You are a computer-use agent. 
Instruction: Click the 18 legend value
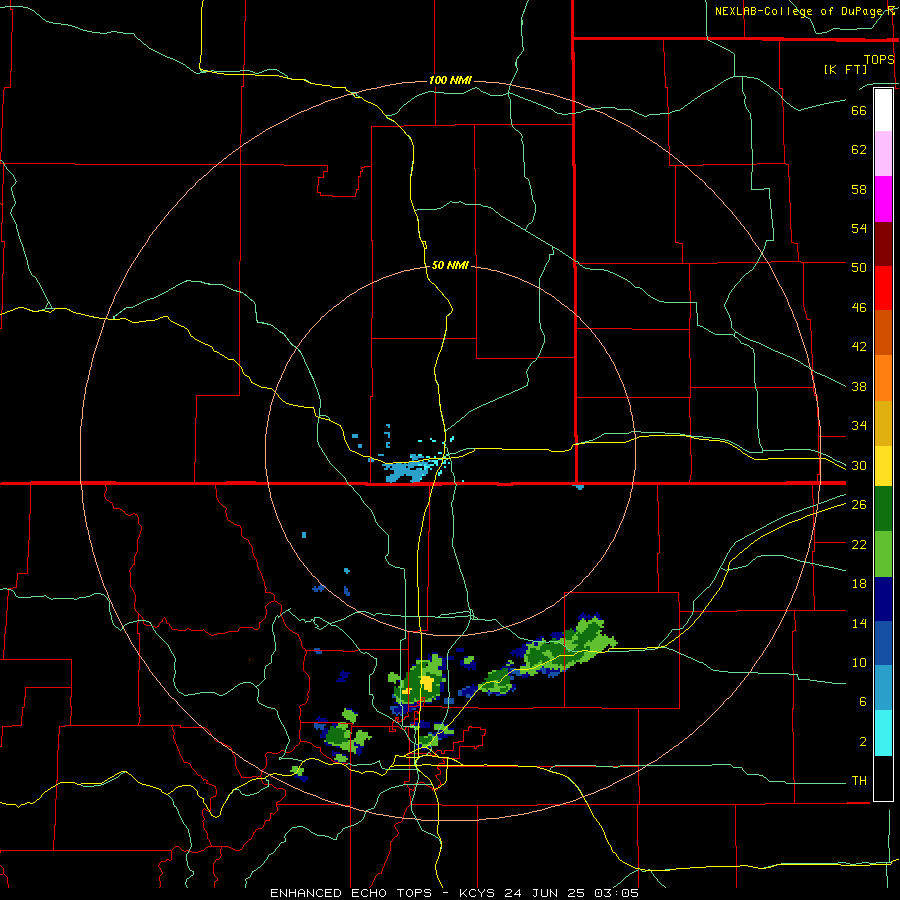(859, 584)
